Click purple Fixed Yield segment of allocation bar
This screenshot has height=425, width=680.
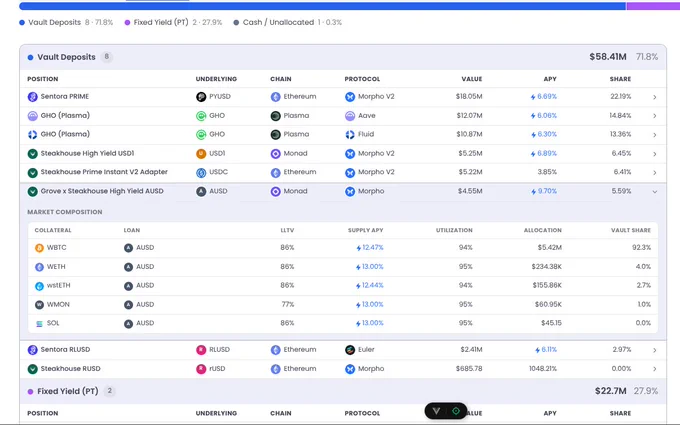(x=653, y=6)
